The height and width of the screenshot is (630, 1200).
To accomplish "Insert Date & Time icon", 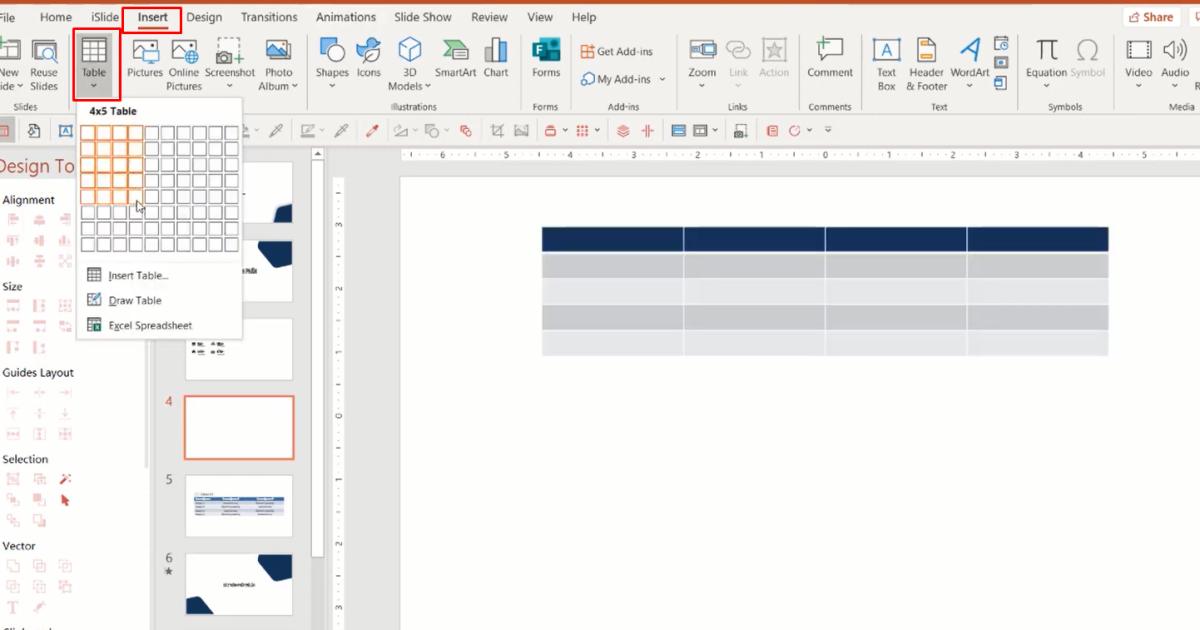I will 1002,44.
